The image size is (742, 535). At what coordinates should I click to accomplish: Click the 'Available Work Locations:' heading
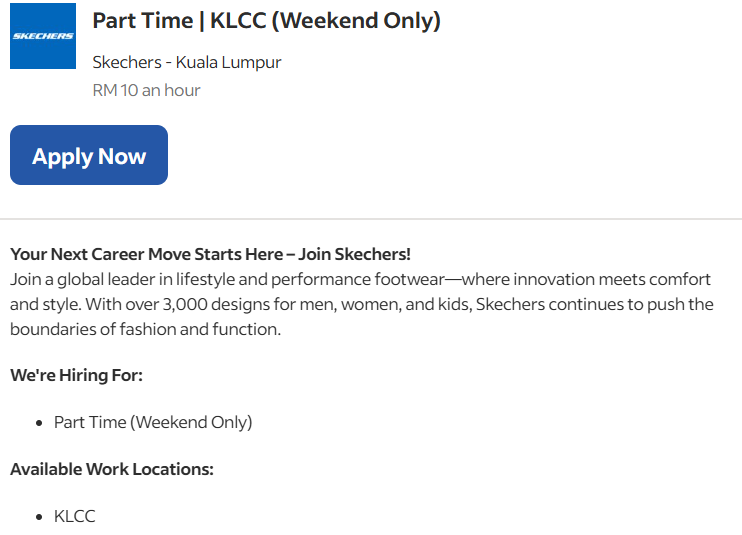[111, 469]
